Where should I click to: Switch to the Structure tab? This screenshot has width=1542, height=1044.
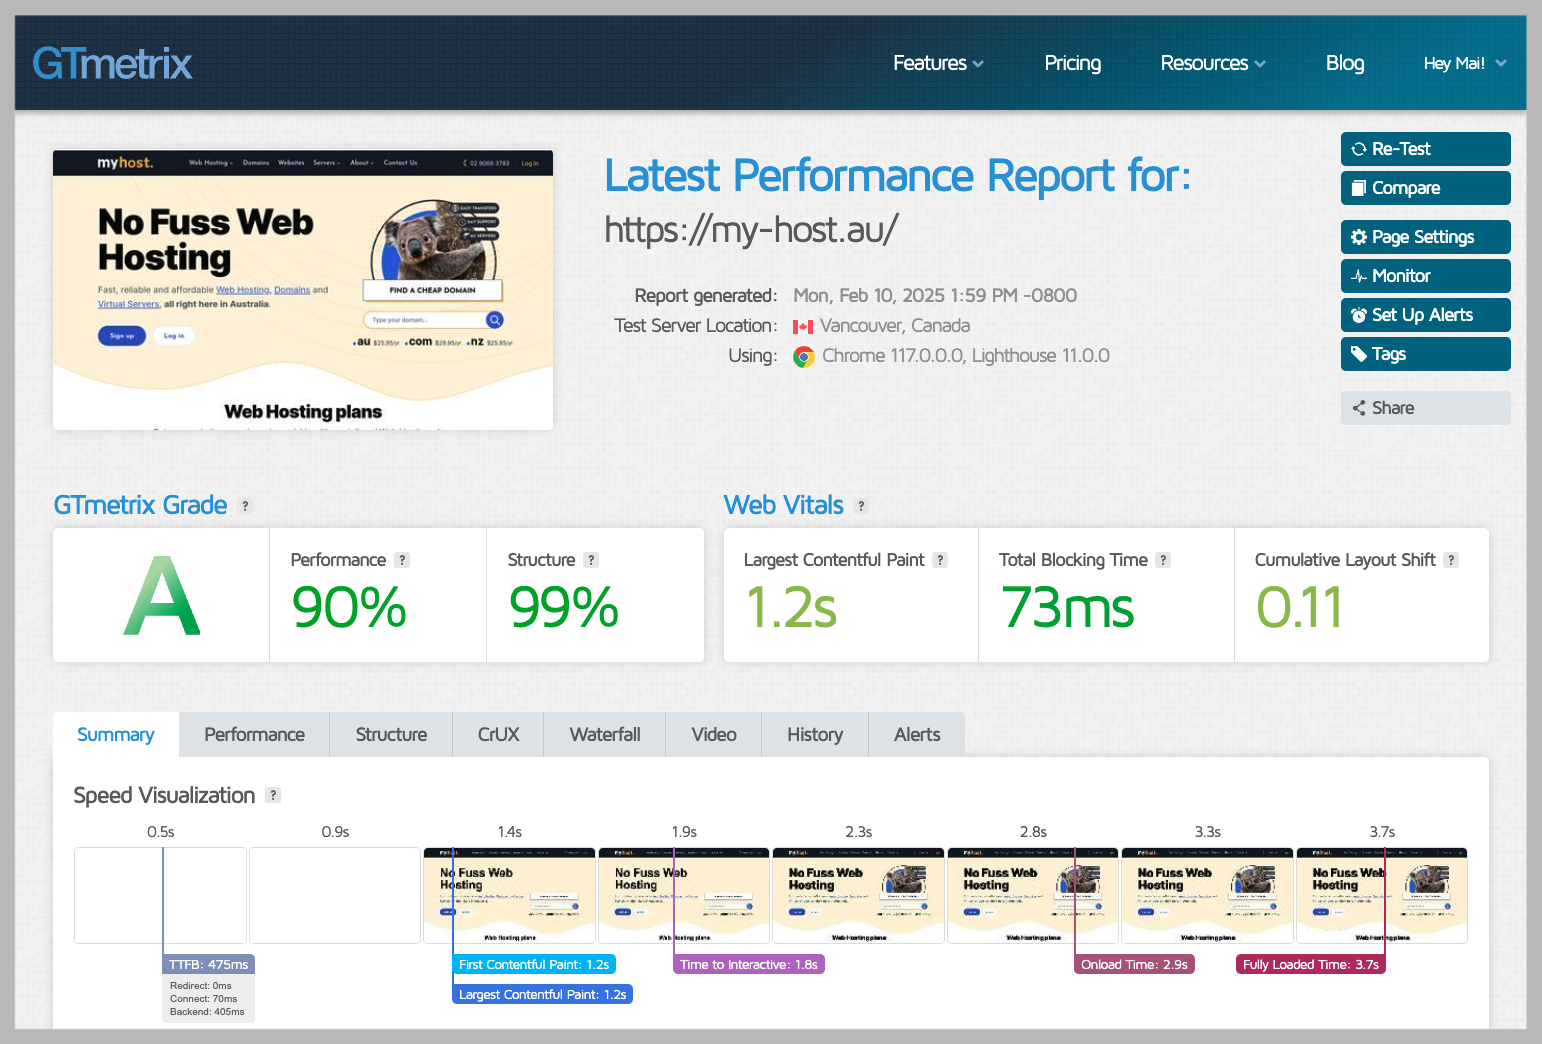[x=391, y=735]
